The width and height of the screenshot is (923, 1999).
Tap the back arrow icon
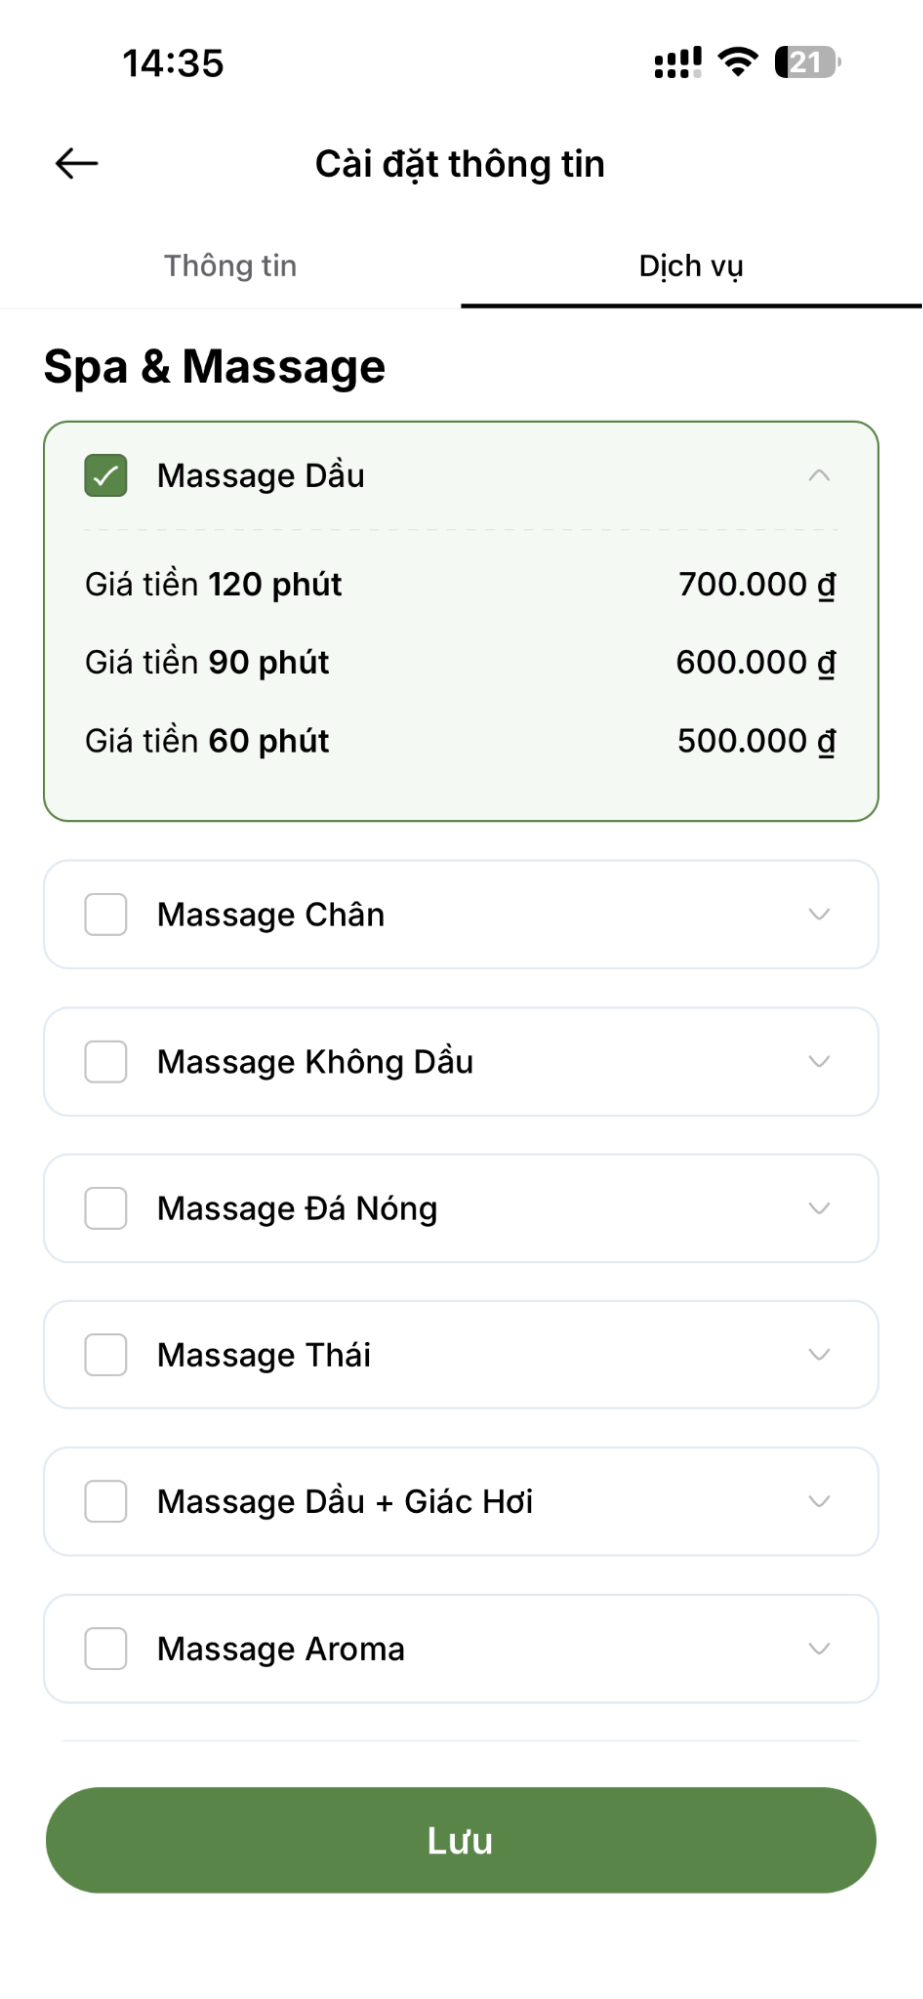[x=77, y=163]
